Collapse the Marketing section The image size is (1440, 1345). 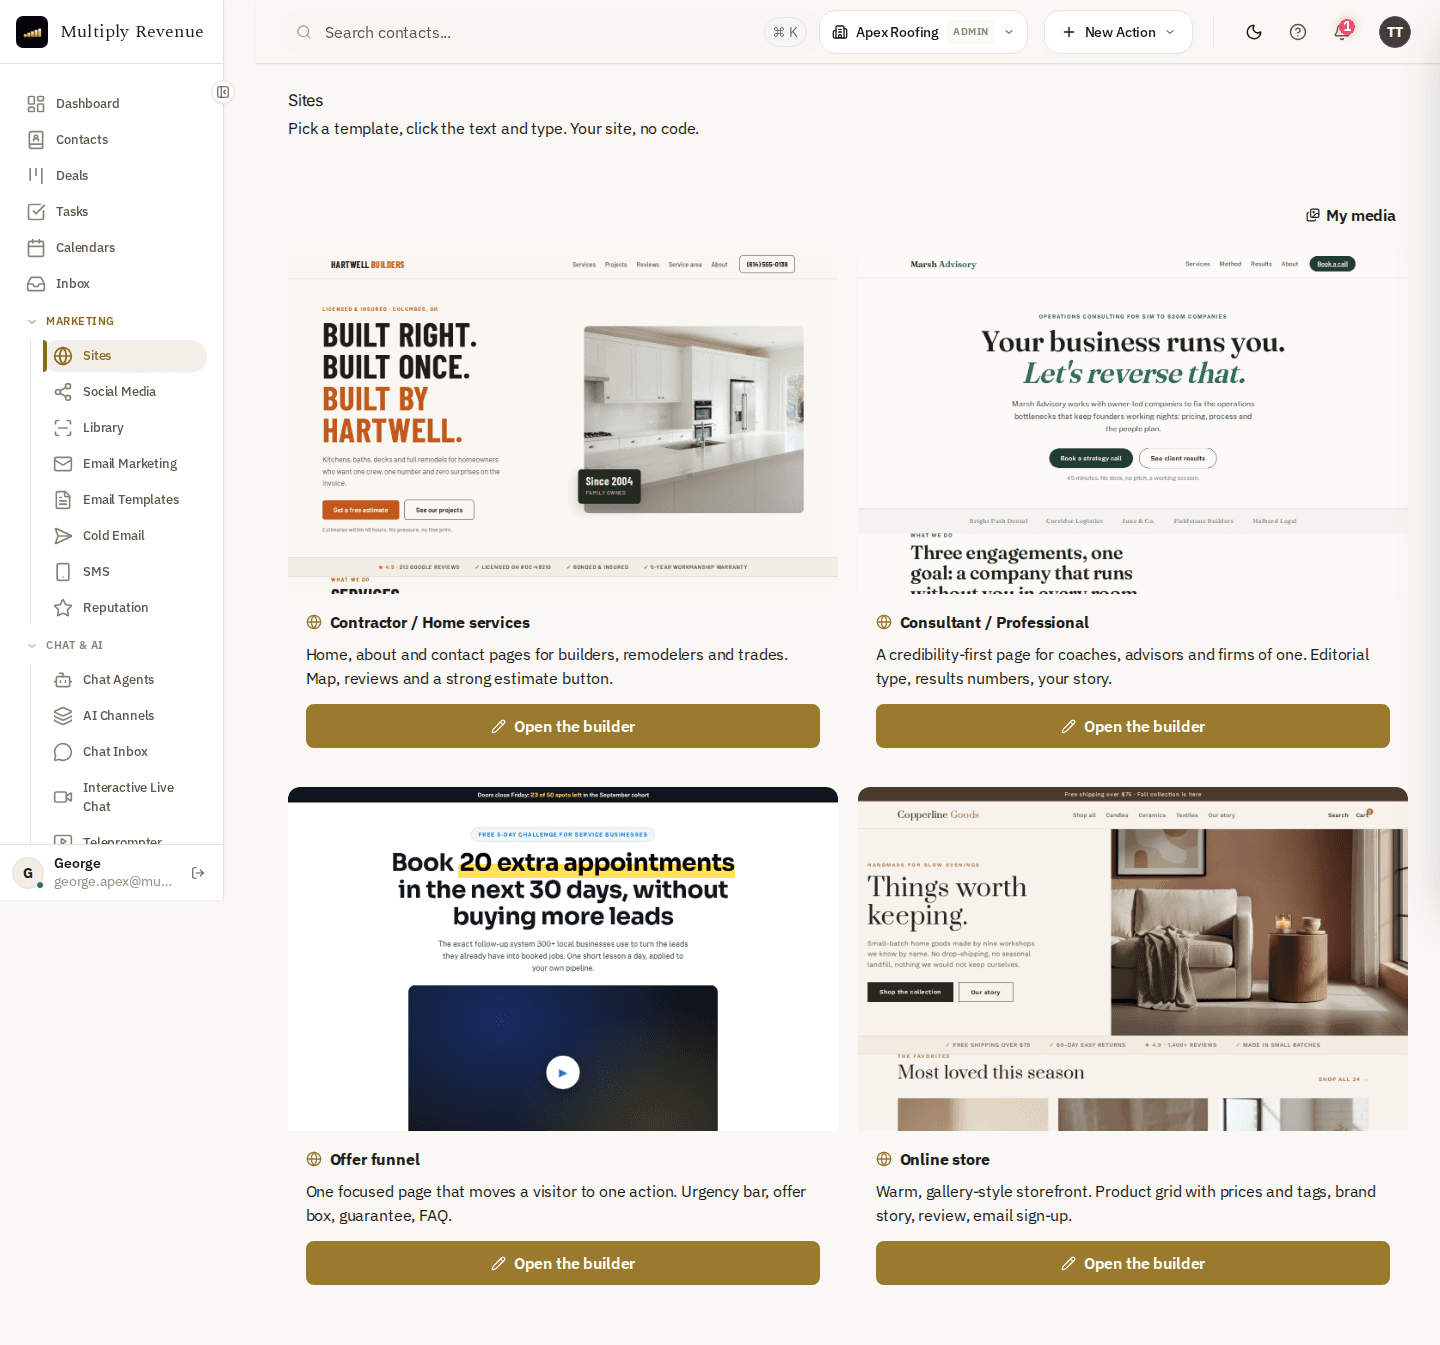pyautogui.click(x=70, y=321)
